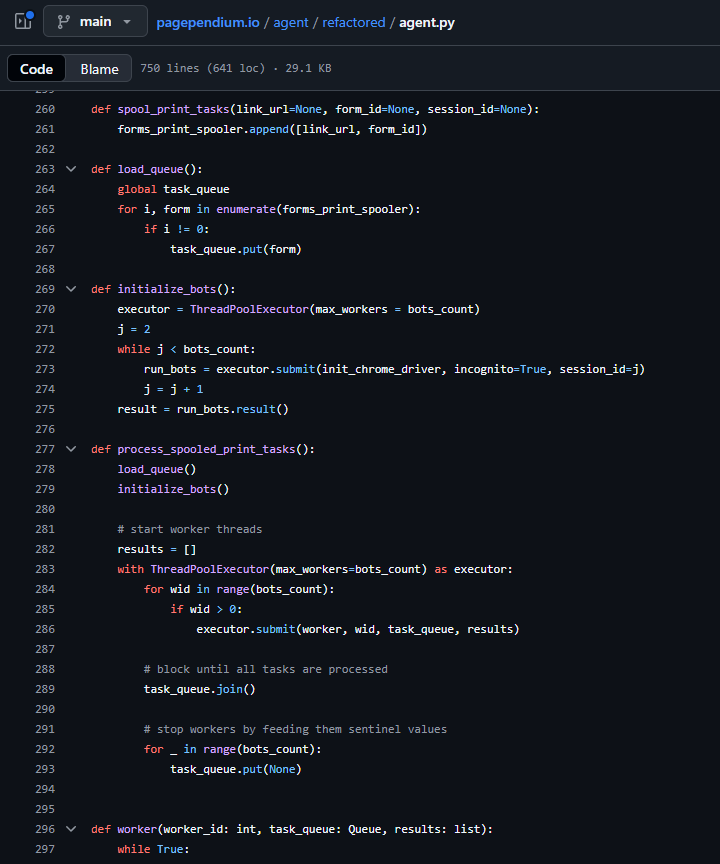Click the agent.py file name in breadcrumb
This screenshot has width=720, height=864.
coord(426,22)
